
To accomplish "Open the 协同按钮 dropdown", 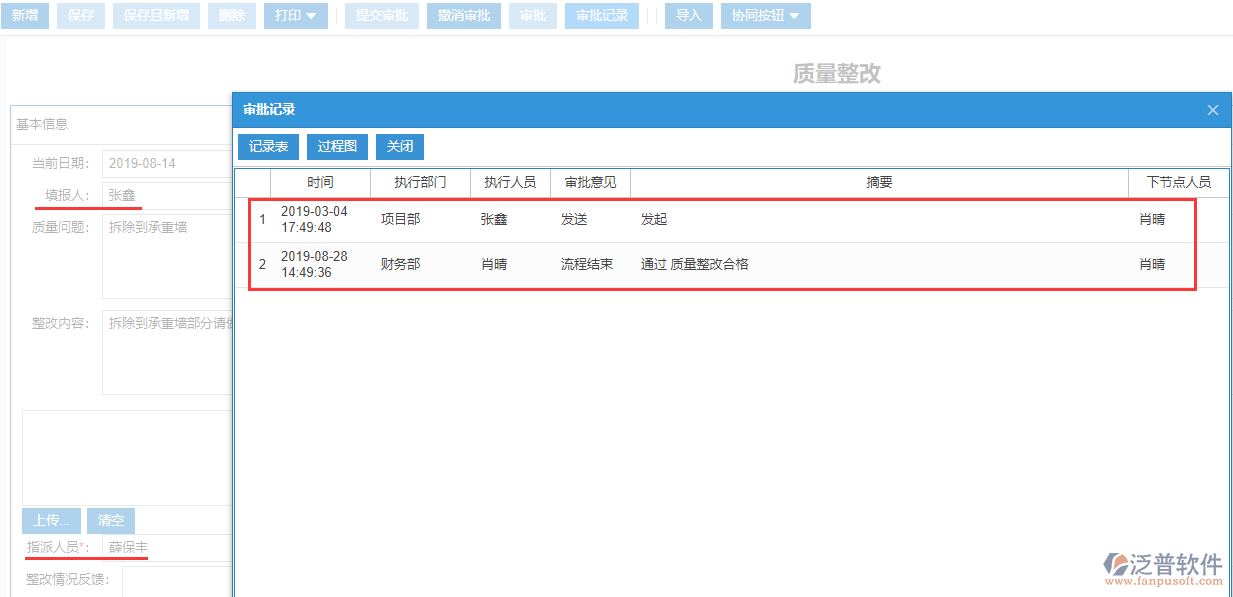I will (x=765, y=15).
